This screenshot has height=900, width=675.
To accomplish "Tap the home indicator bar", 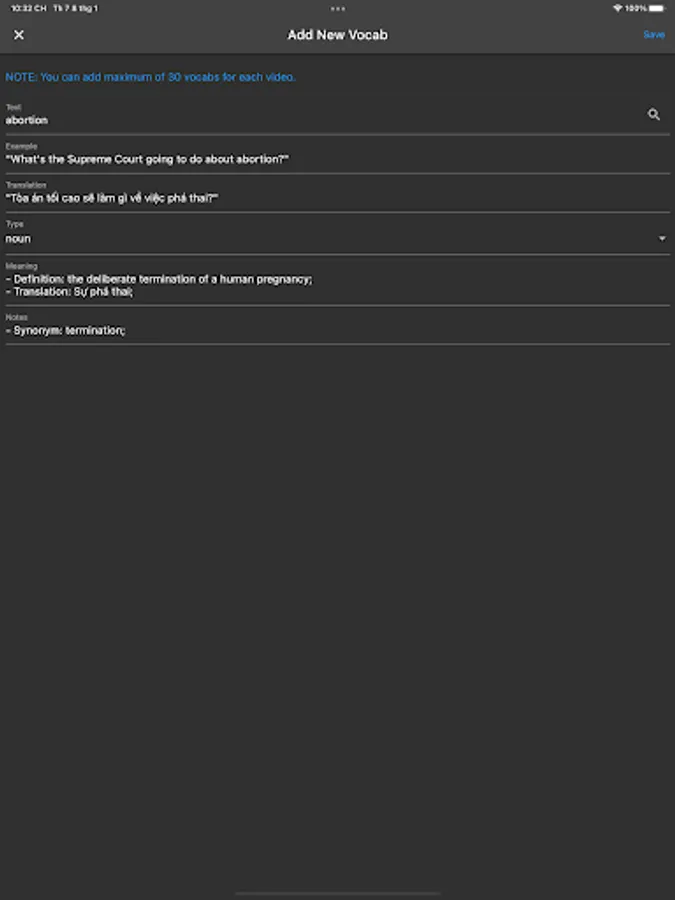I will coord(337,893).
